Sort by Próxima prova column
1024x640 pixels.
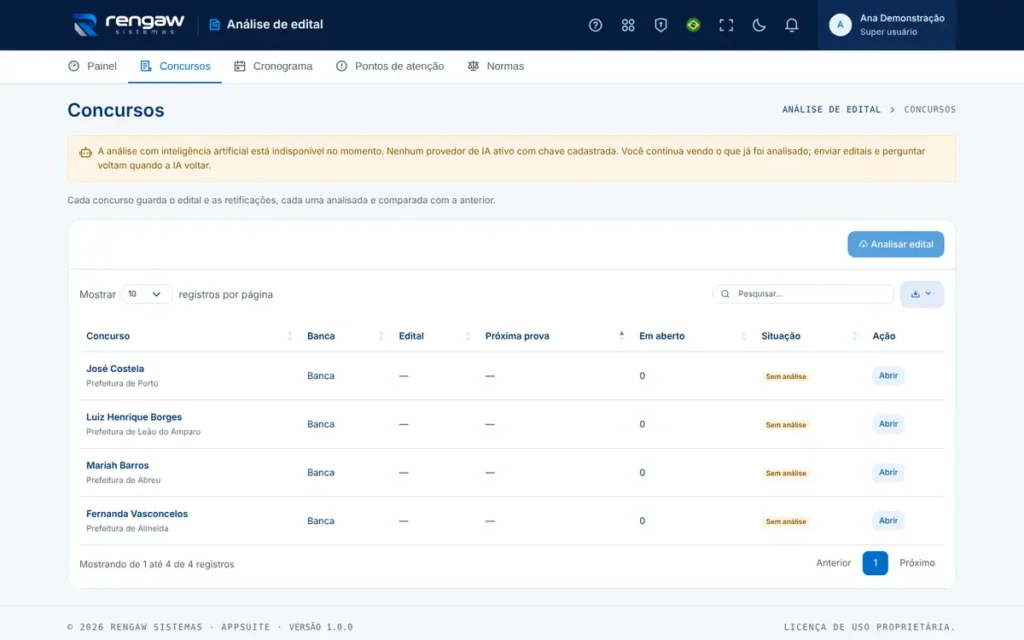(x=554, y=336)
